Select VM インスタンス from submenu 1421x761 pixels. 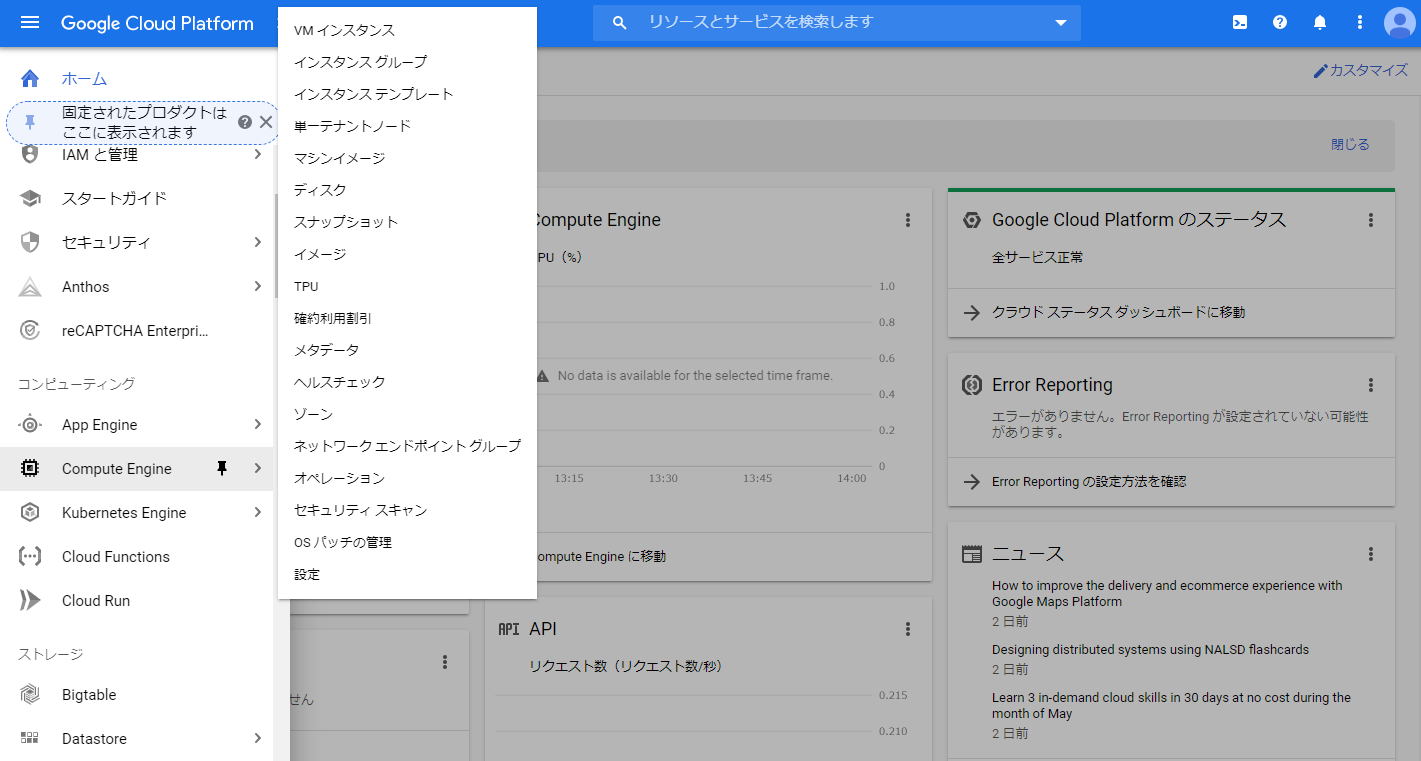click(407, 31)
